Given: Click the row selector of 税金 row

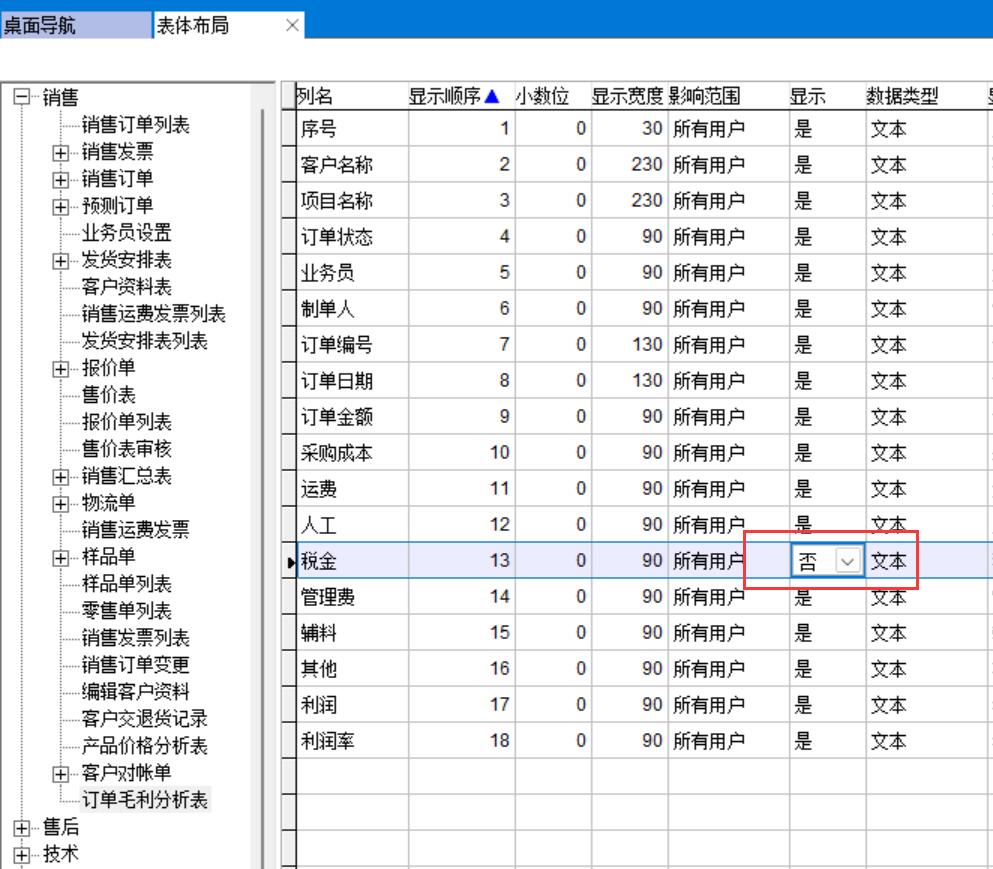Looking at the screenshot, I should 289,562.
